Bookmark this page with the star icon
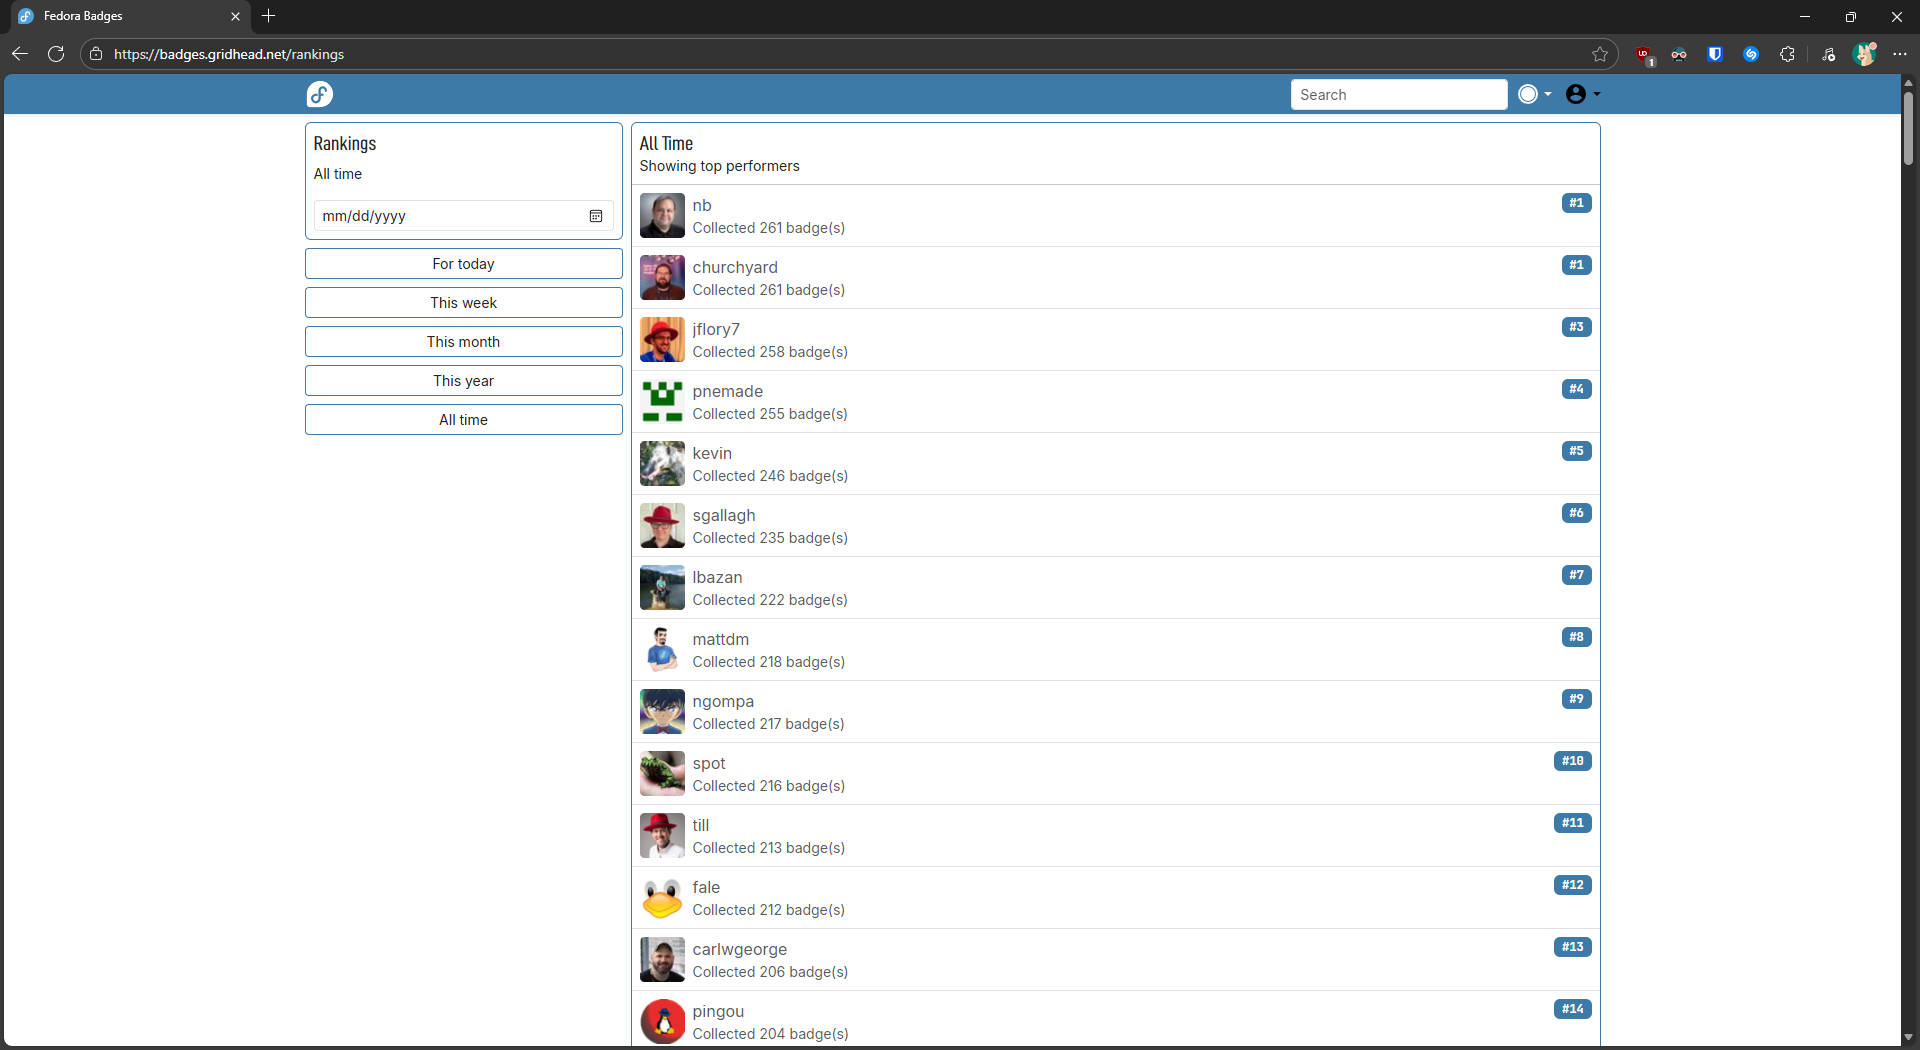1920x1050 pixels. tap(1600, 54)
